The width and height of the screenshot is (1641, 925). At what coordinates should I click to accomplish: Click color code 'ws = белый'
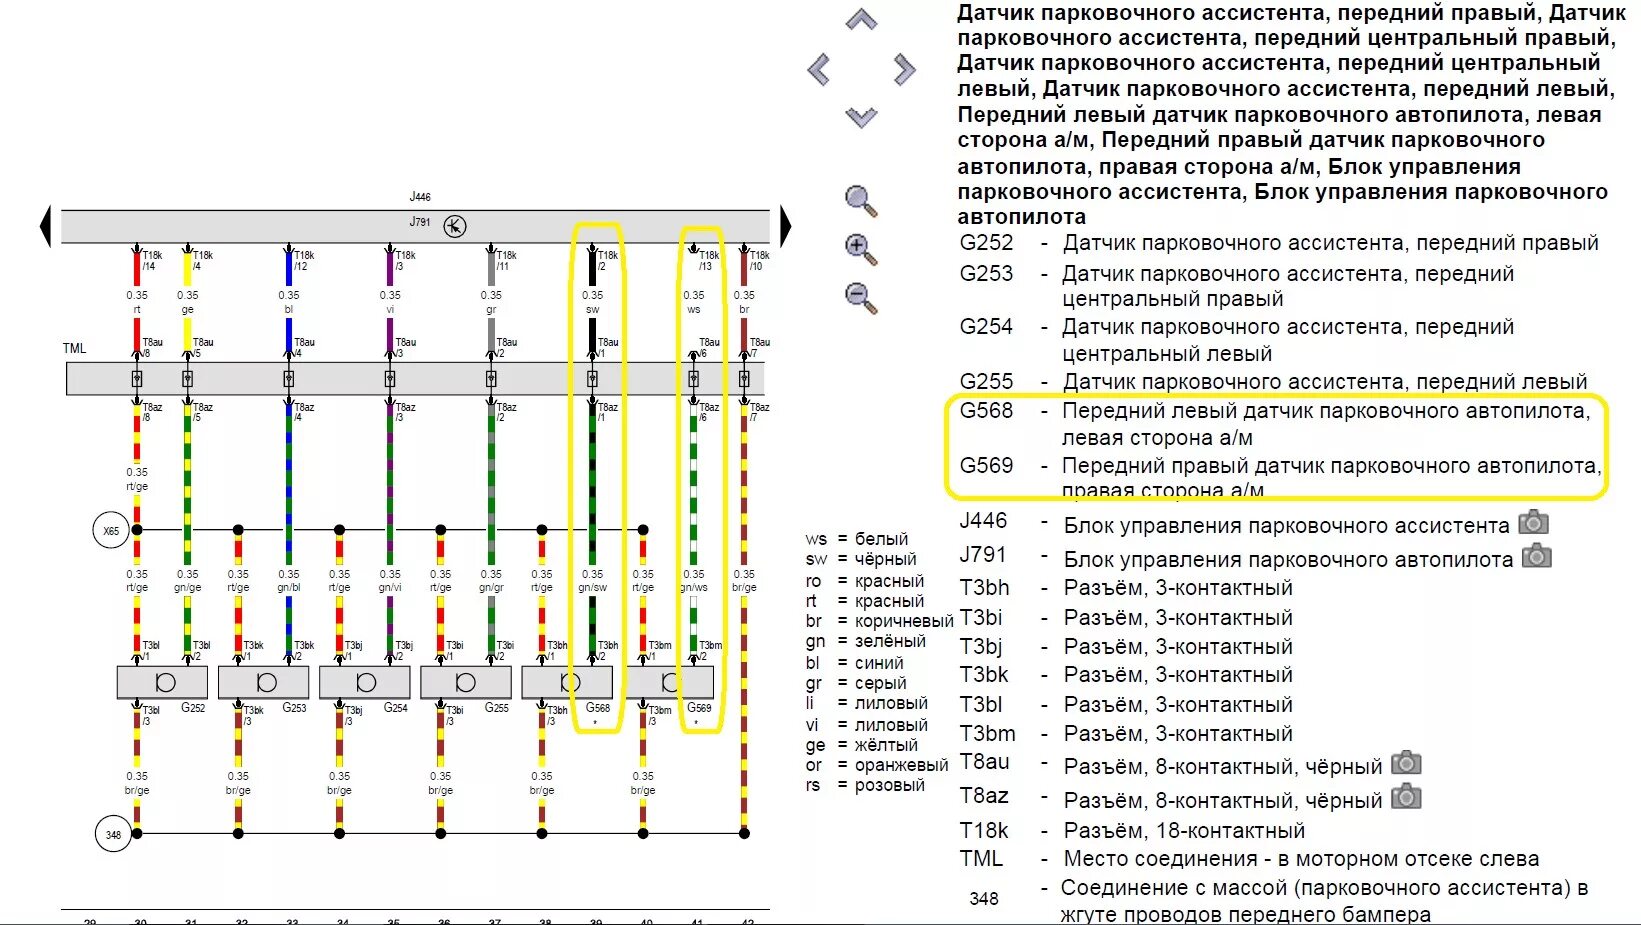(857, 539)
